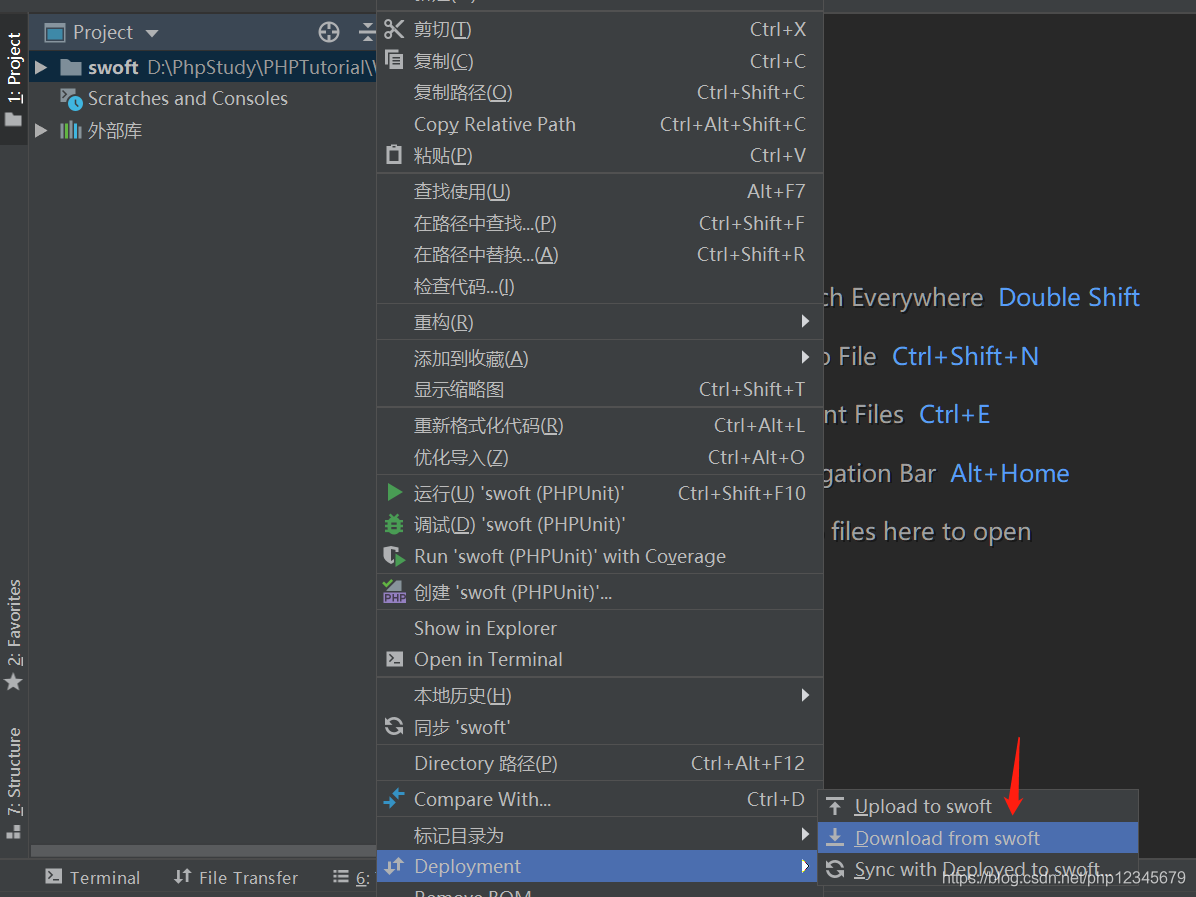
Task: Open the Terminal tool window tab
Action: [92, 877]
